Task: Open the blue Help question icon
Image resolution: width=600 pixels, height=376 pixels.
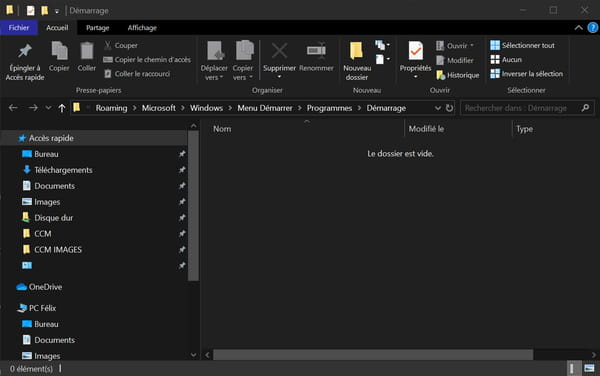Action: [x=593, y=28]
